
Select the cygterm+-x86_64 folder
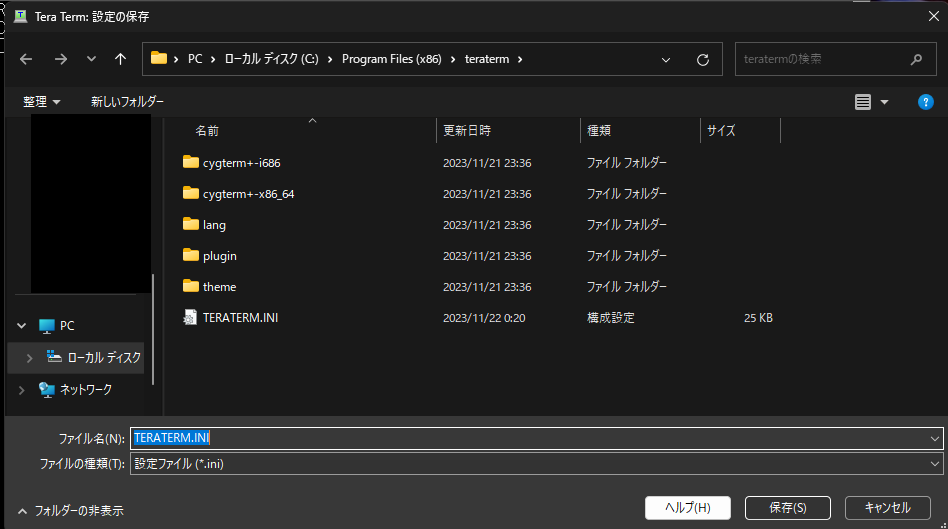tap(248, 193)
